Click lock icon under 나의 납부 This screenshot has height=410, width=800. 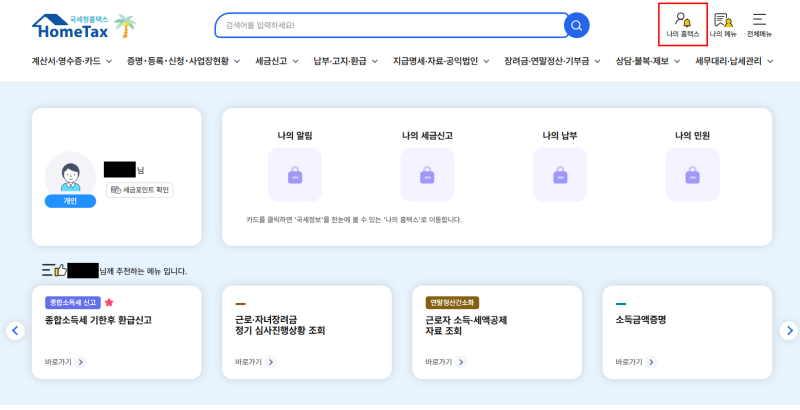coord(560,175)
